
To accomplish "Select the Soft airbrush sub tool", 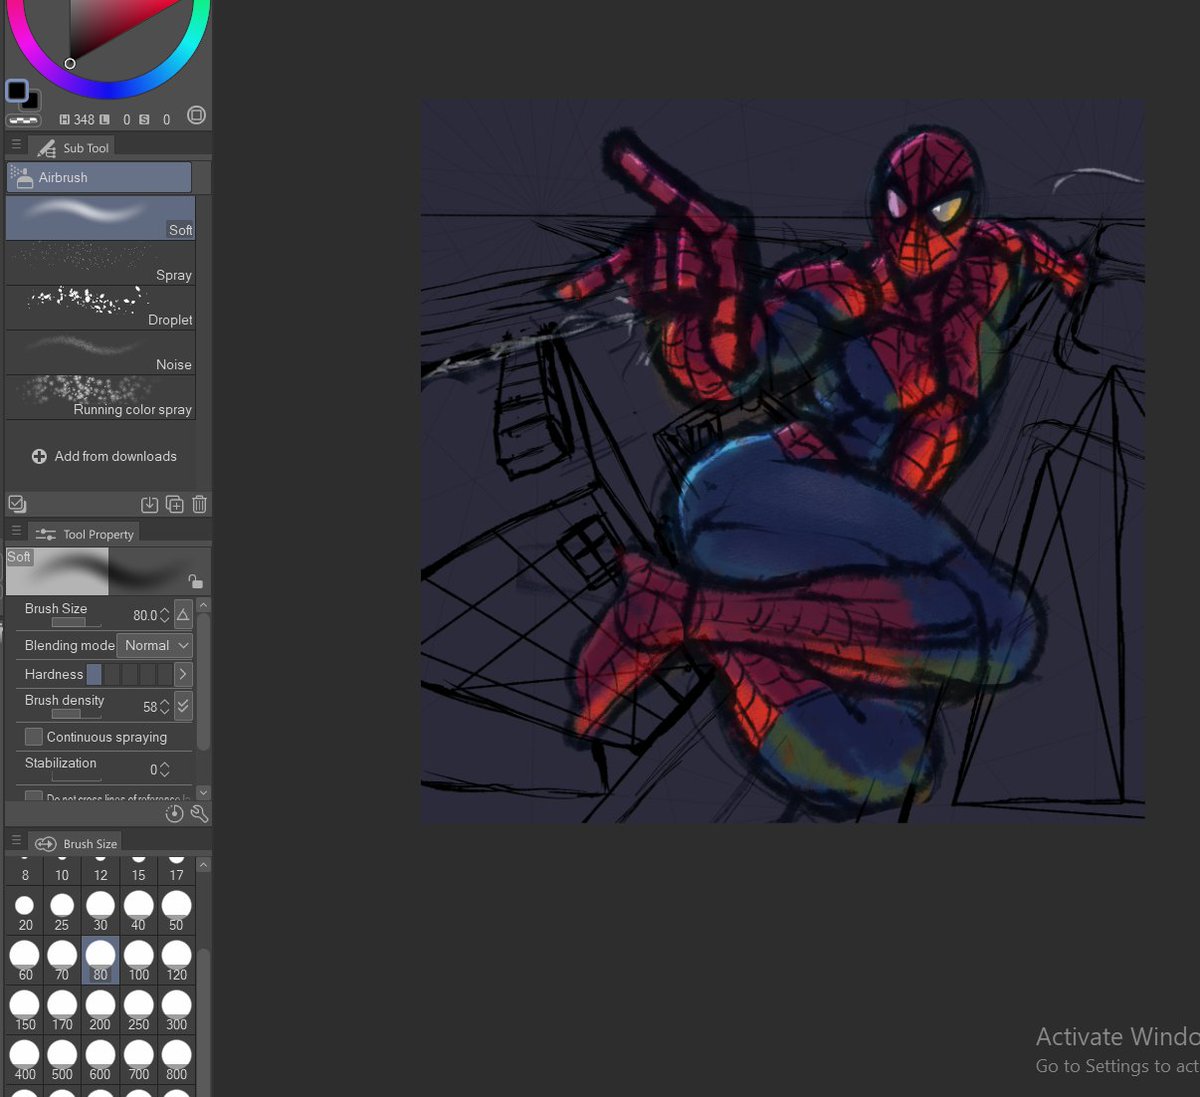I will pos(100,218).
